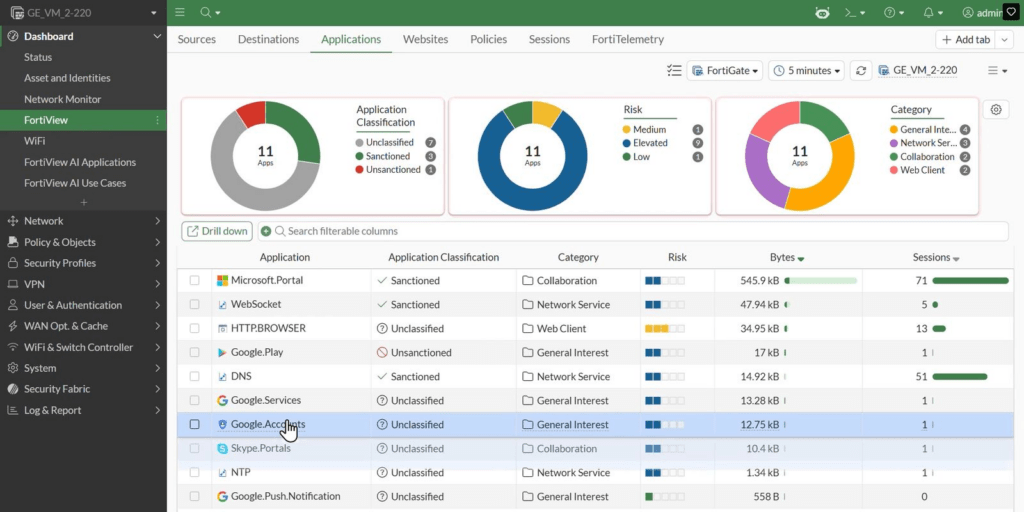Open the chart settings gear icon
The height and width of the screenshot is (512, 1024).
point(995,110)
